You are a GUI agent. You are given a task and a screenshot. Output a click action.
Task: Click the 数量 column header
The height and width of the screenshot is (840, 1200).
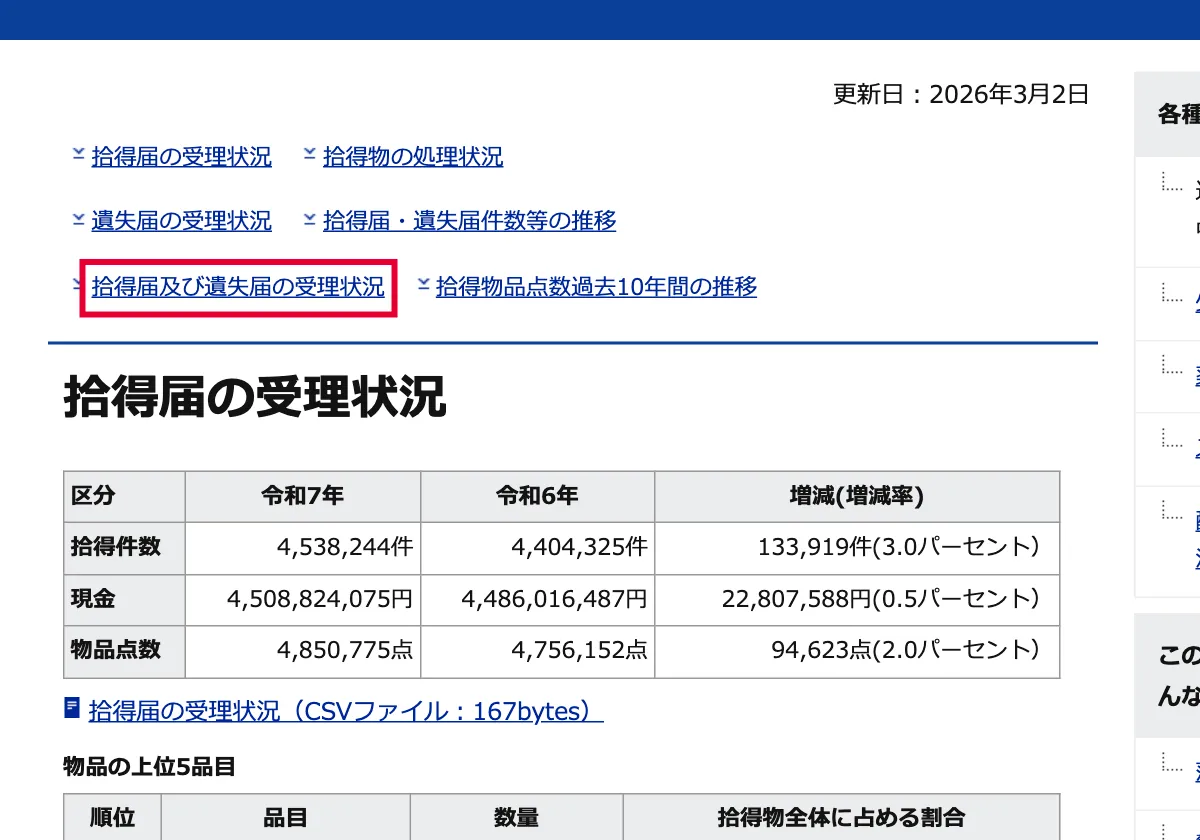tap(517, 818)
